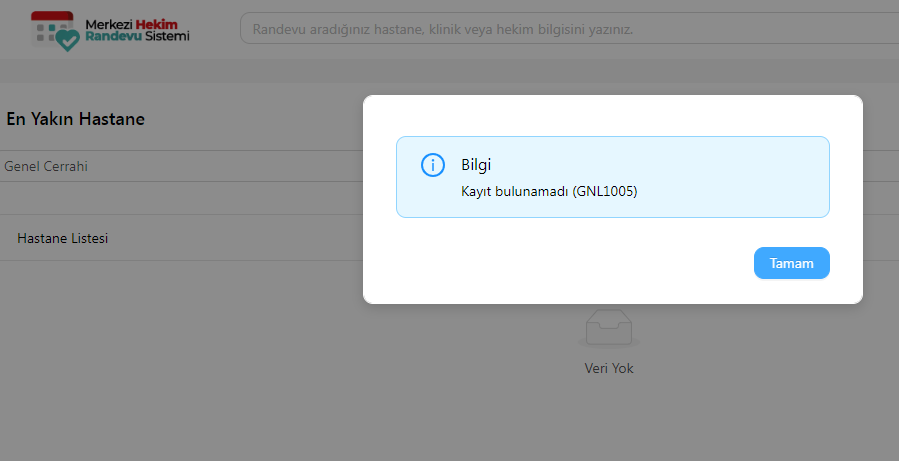Click the Bilgi dialog title
The image size is (899, 461).
coord(476,164)
